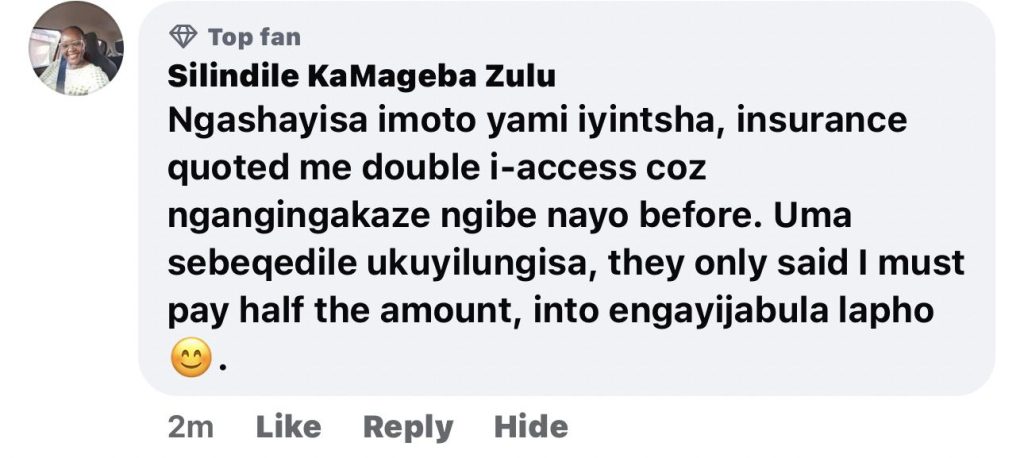
Task: Click the smiling face emoji in comment
Action: pyautogui.click(x=191, y=357)
